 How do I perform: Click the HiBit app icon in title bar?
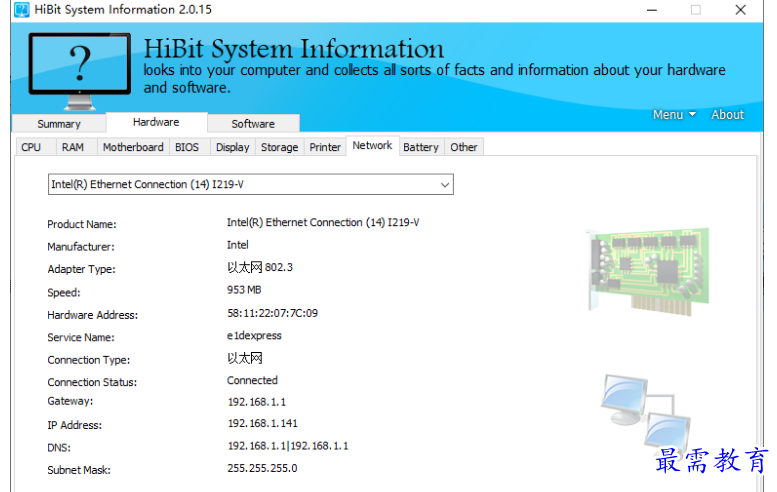pos(21,10)
